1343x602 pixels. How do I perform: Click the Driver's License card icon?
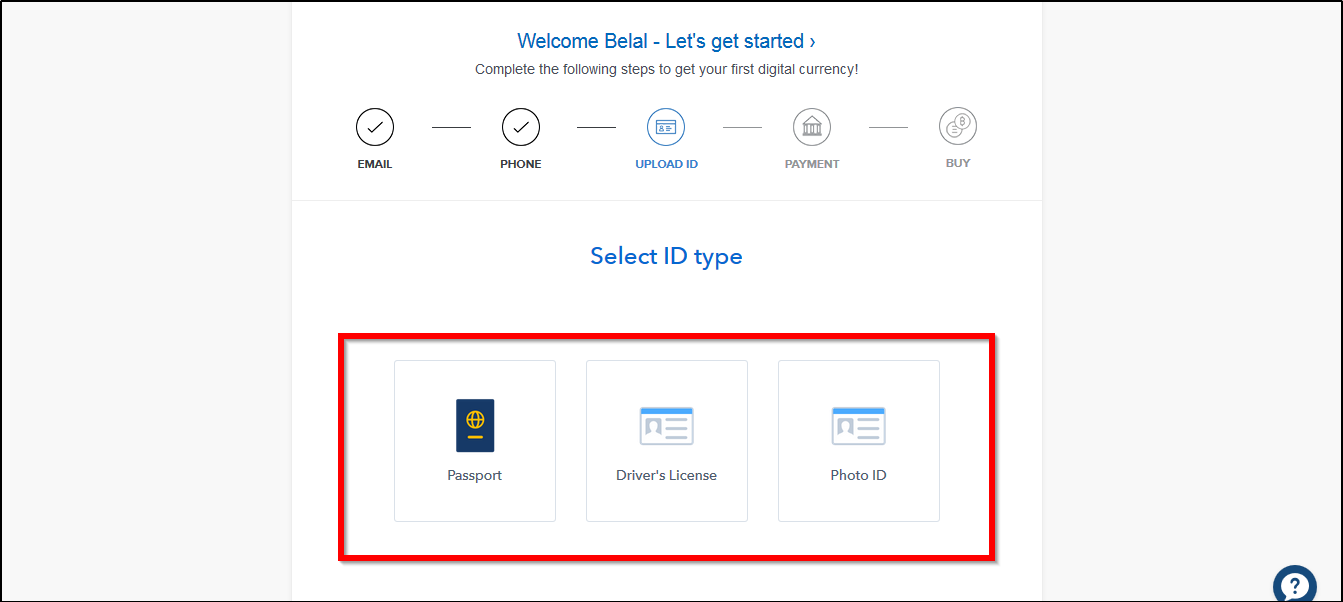(667, 426)
